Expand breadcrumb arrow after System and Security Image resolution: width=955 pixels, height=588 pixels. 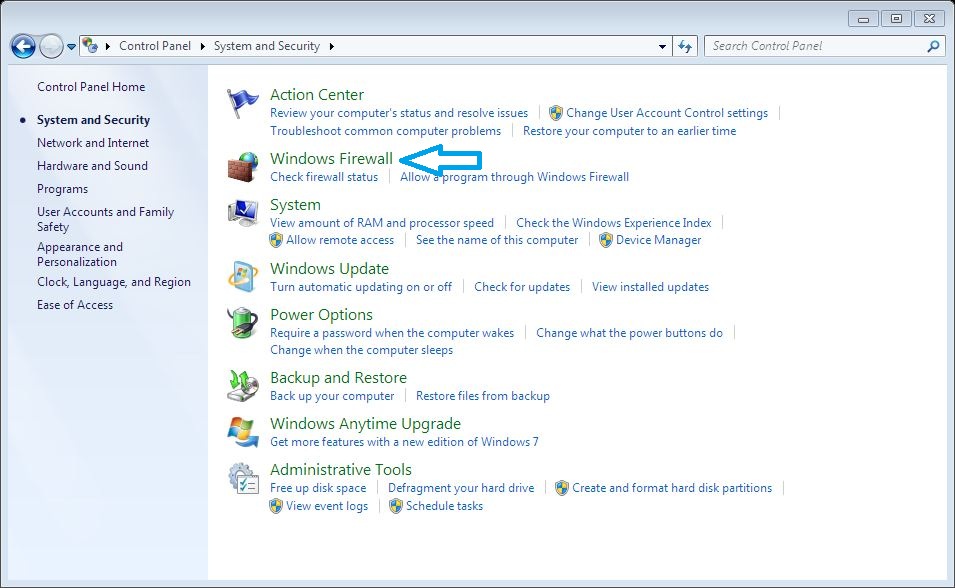coord(331,46)
